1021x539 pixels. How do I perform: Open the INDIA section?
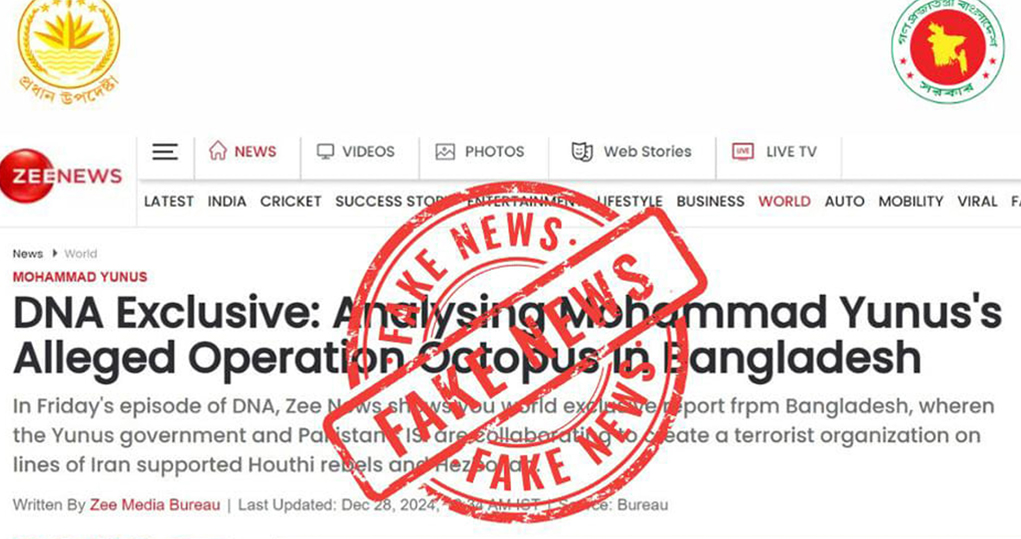click(x=227, y=202)
